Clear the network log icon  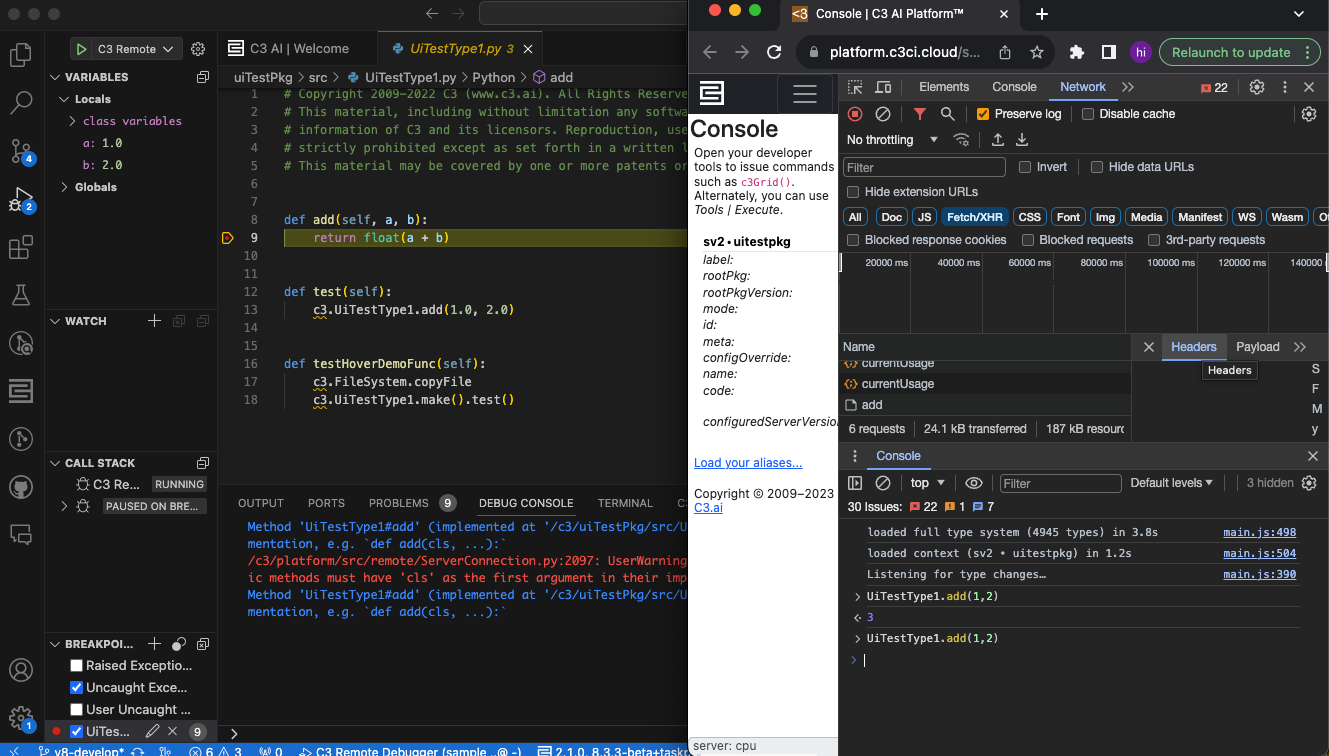883,114
